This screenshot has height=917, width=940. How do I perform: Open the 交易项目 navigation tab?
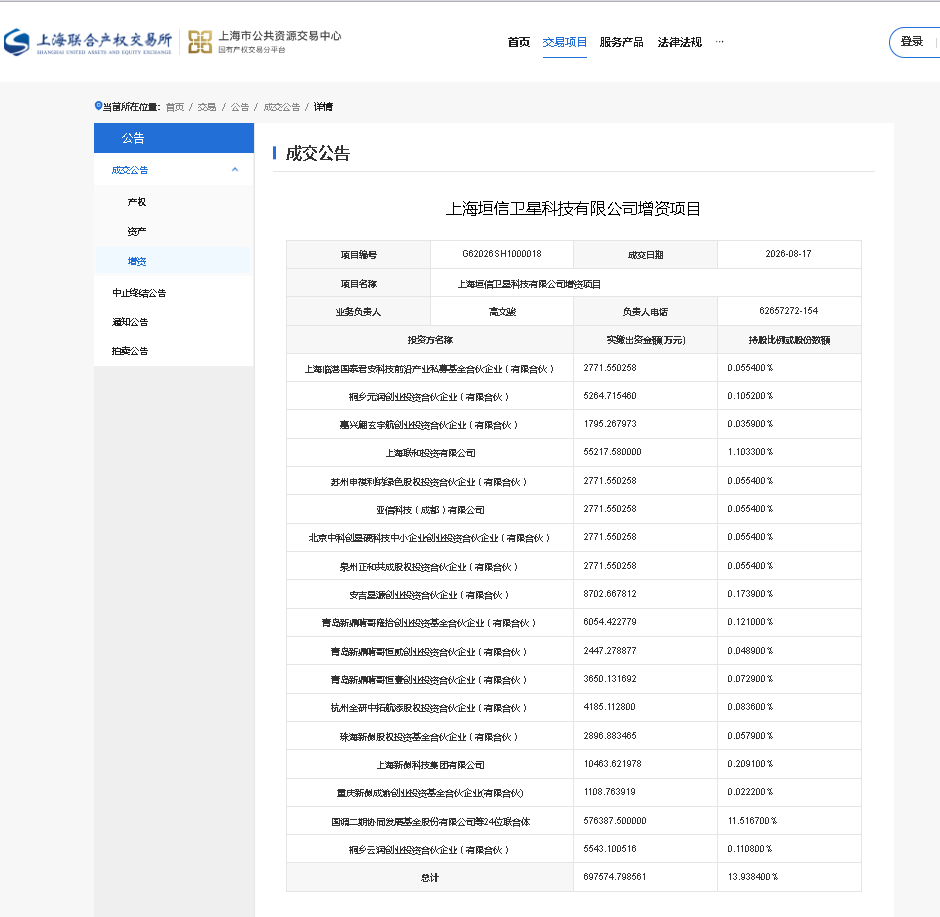tap(564, 42)
